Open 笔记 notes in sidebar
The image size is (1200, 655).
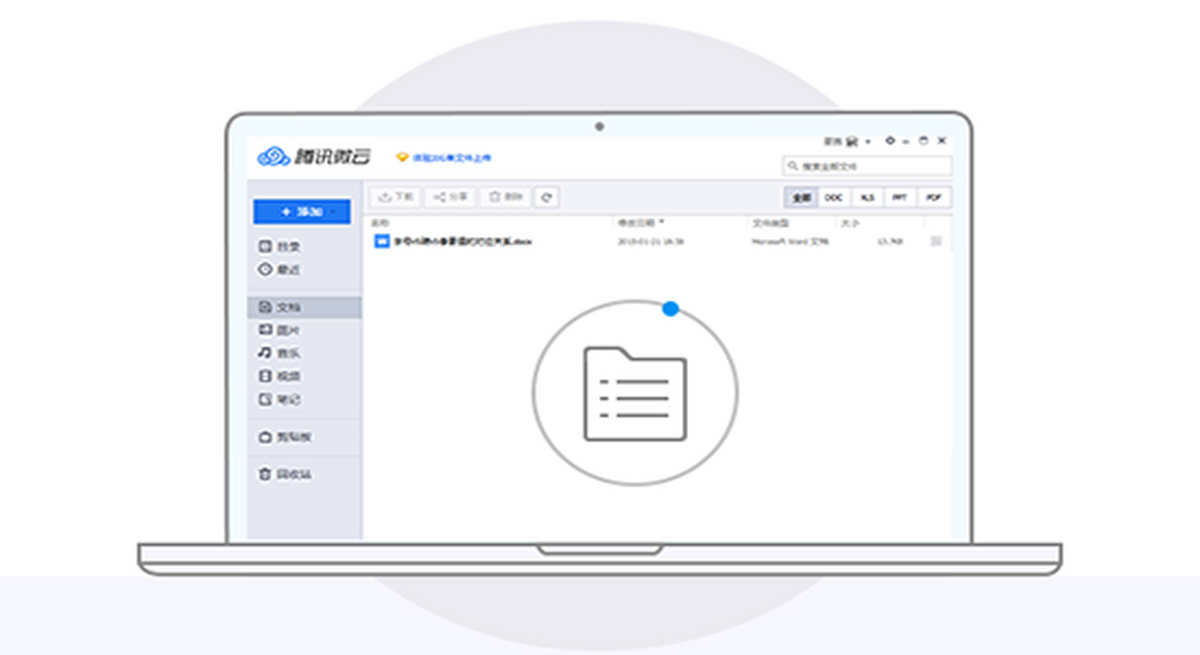click(280, 399)
